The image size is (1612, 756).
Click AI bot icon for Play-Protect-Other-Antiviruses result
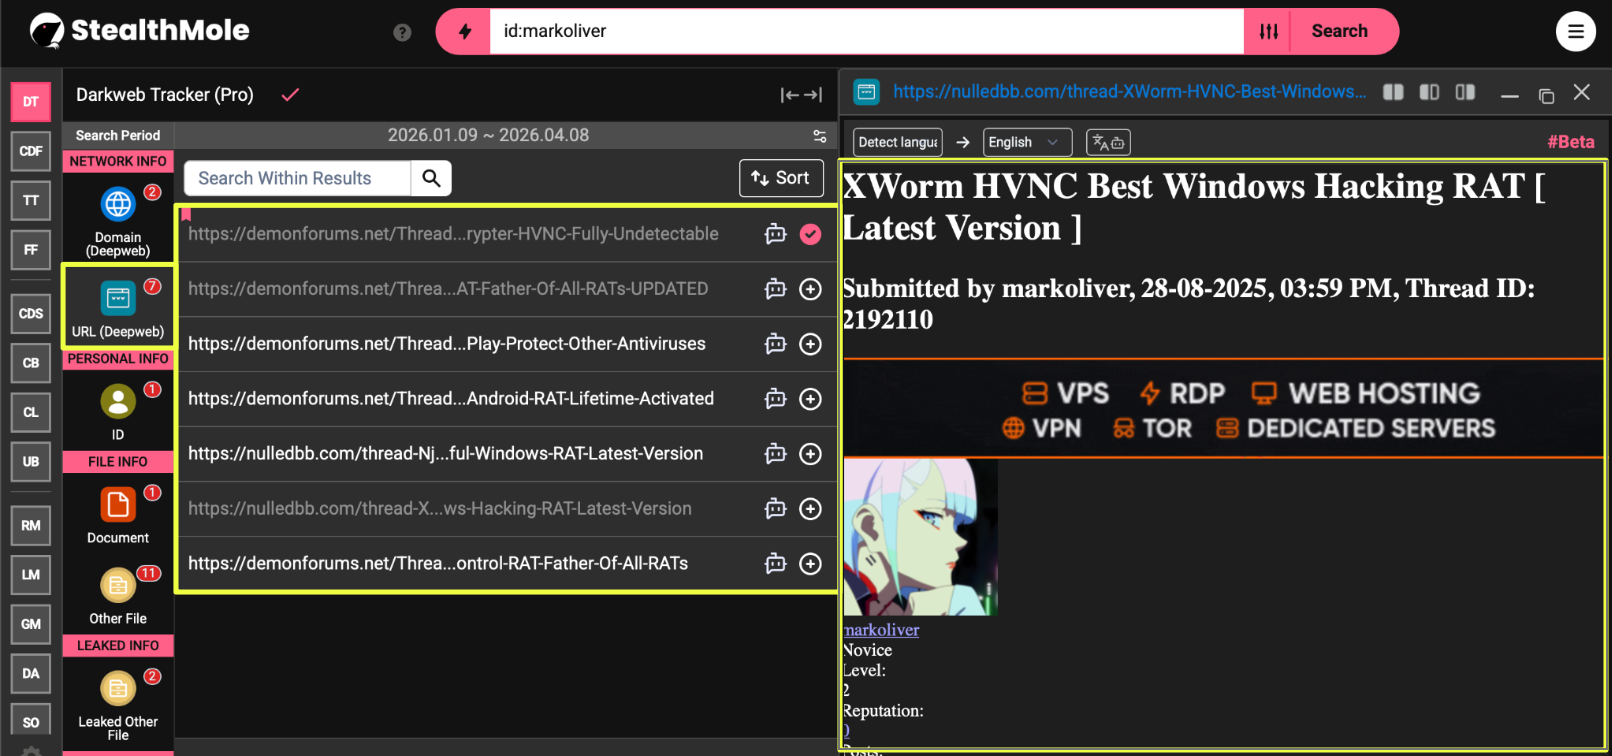775,344
